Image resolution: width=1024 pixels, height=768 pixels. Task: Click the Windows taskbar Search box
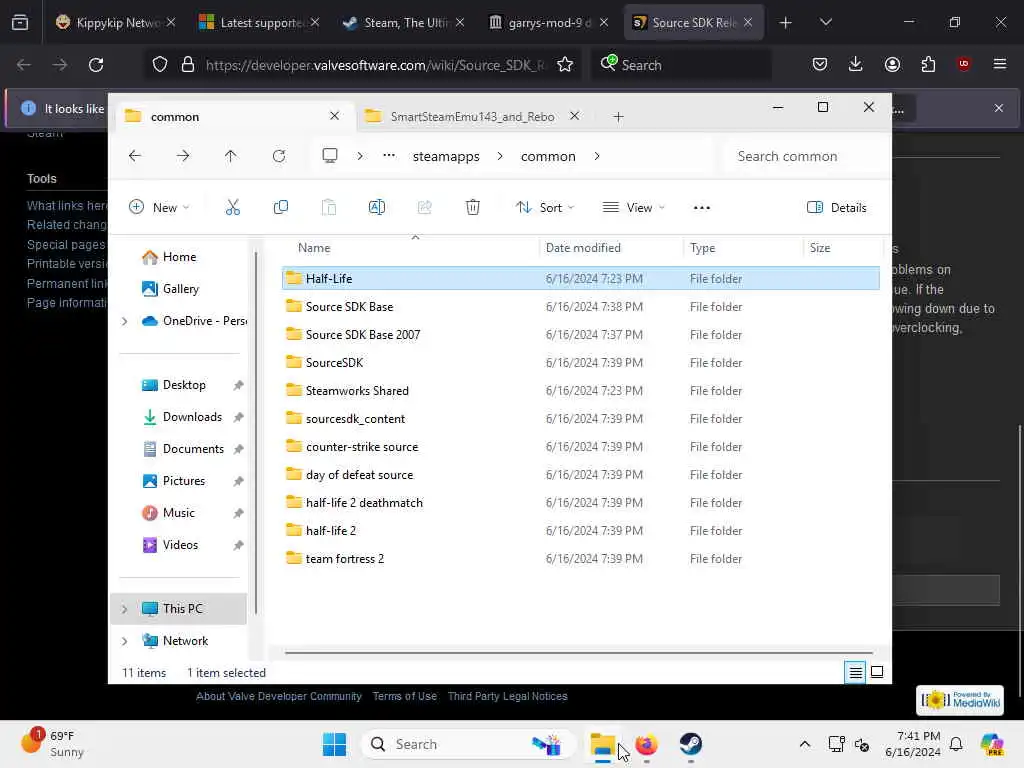coord(468,744)
